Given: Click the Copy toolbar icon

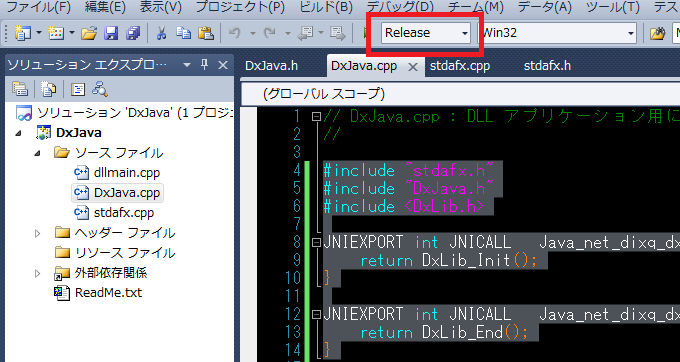Looking at the screenshot, I should click(183, 33).
